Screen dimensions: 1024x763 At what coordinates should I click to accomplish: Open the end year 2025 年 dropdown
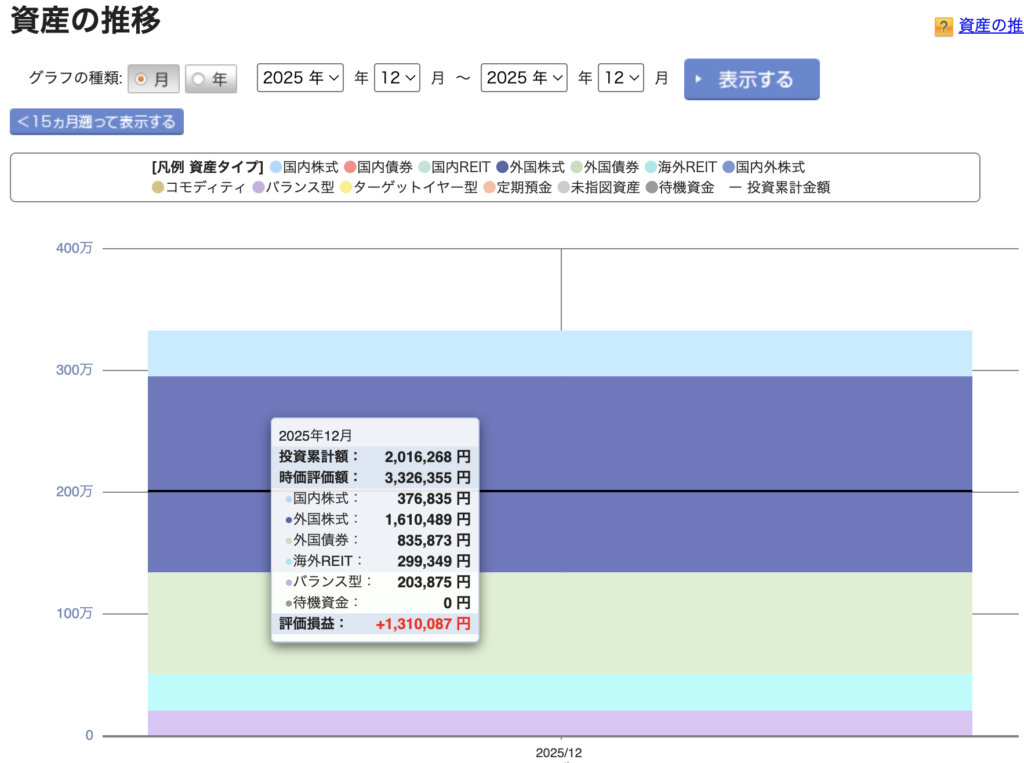(x=524, y=78)
